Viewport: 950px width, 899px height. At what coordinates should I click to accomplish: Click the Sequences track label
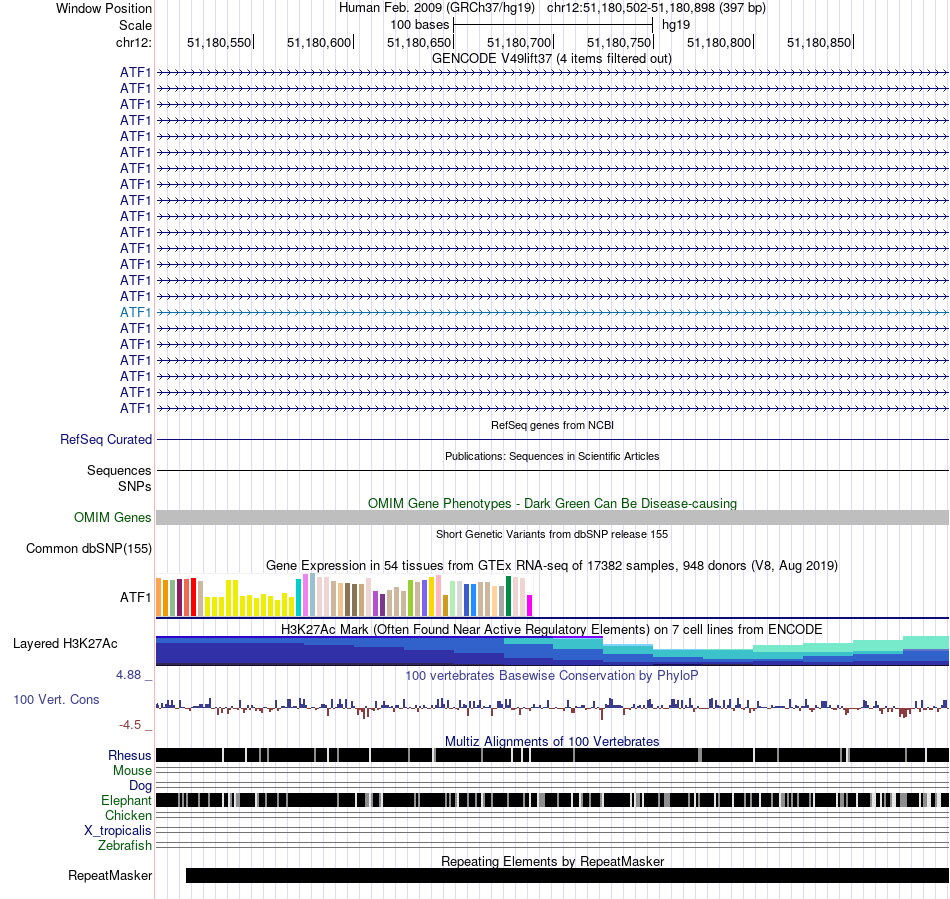pyautogui.click(x=119, y=470)
